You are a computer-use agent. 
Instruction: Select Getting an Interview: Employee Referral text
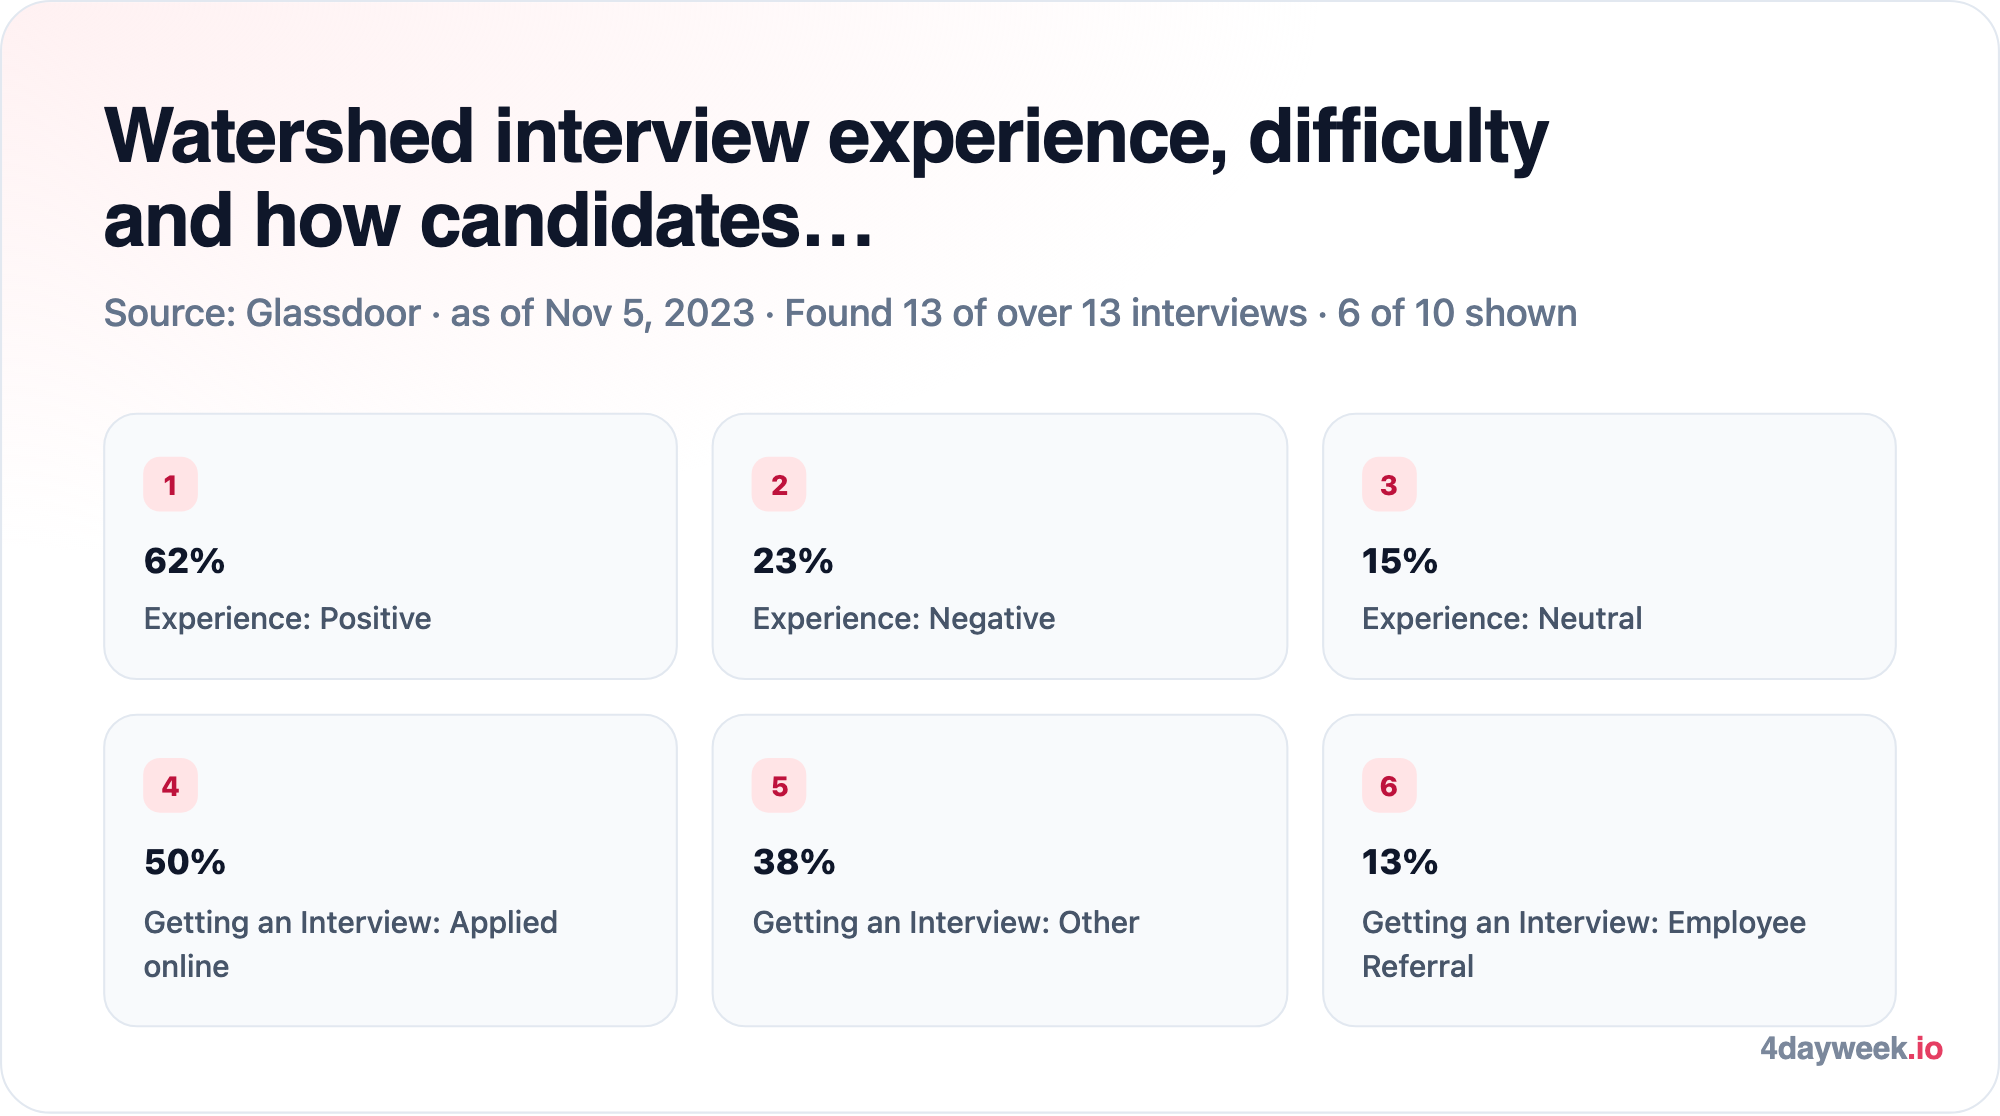[1584, 944]
